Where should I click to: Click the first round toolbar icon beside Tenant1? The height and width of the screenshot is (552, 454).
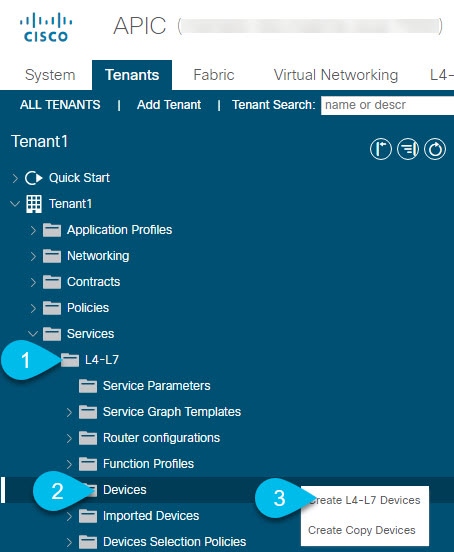point(380,149)
